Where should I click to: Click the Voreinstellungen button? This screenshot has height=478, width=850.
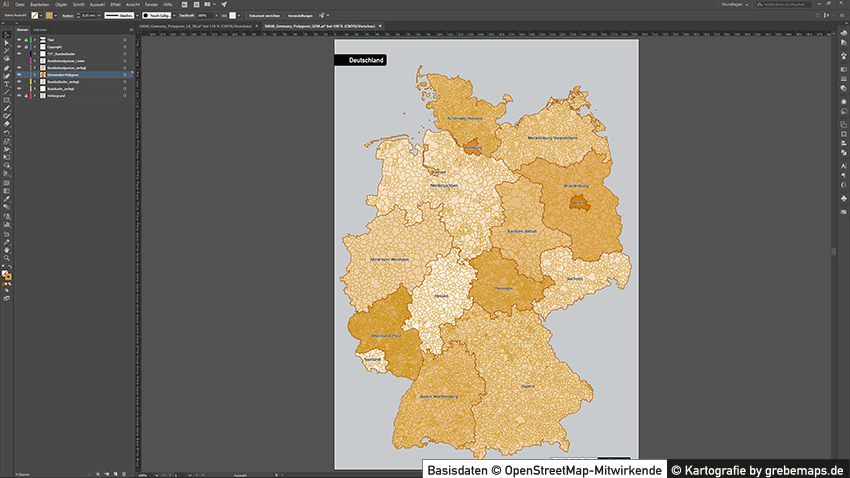pyautogui.click(x=299, y=16)
